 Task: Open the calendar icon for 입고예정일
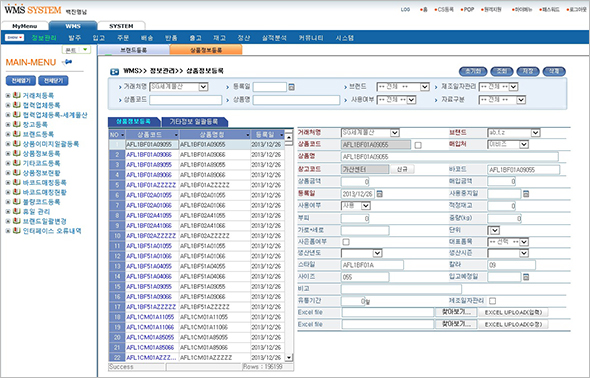[526, 277]
